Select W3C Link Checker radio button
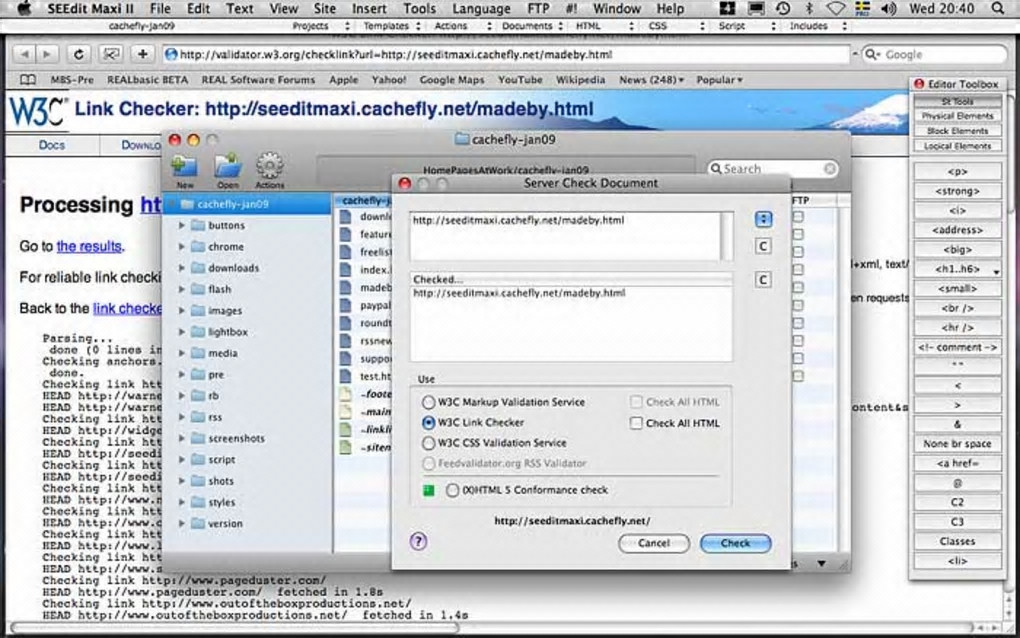The height and width of the screenshot is (638, 1020). tap(428, 423)
